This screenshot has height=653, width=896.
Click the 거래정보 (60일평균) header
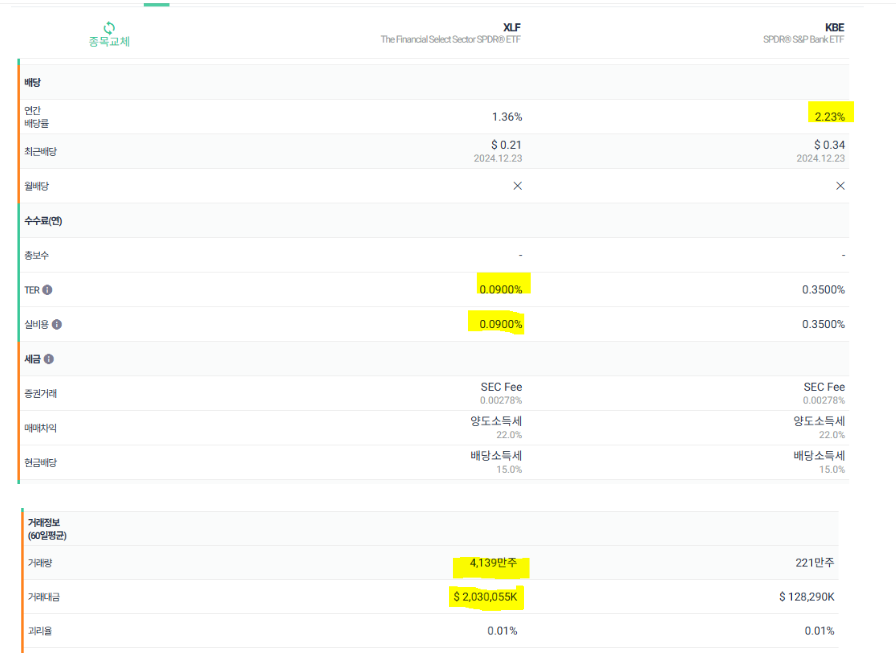47,529
